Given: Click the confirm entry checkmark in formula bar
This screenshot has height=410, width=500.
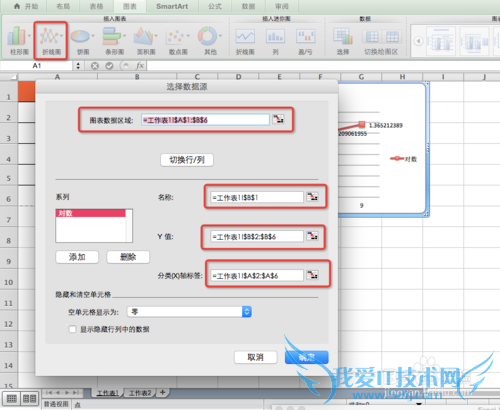Looking at the screenshot, I should click(x=109, y=66).
